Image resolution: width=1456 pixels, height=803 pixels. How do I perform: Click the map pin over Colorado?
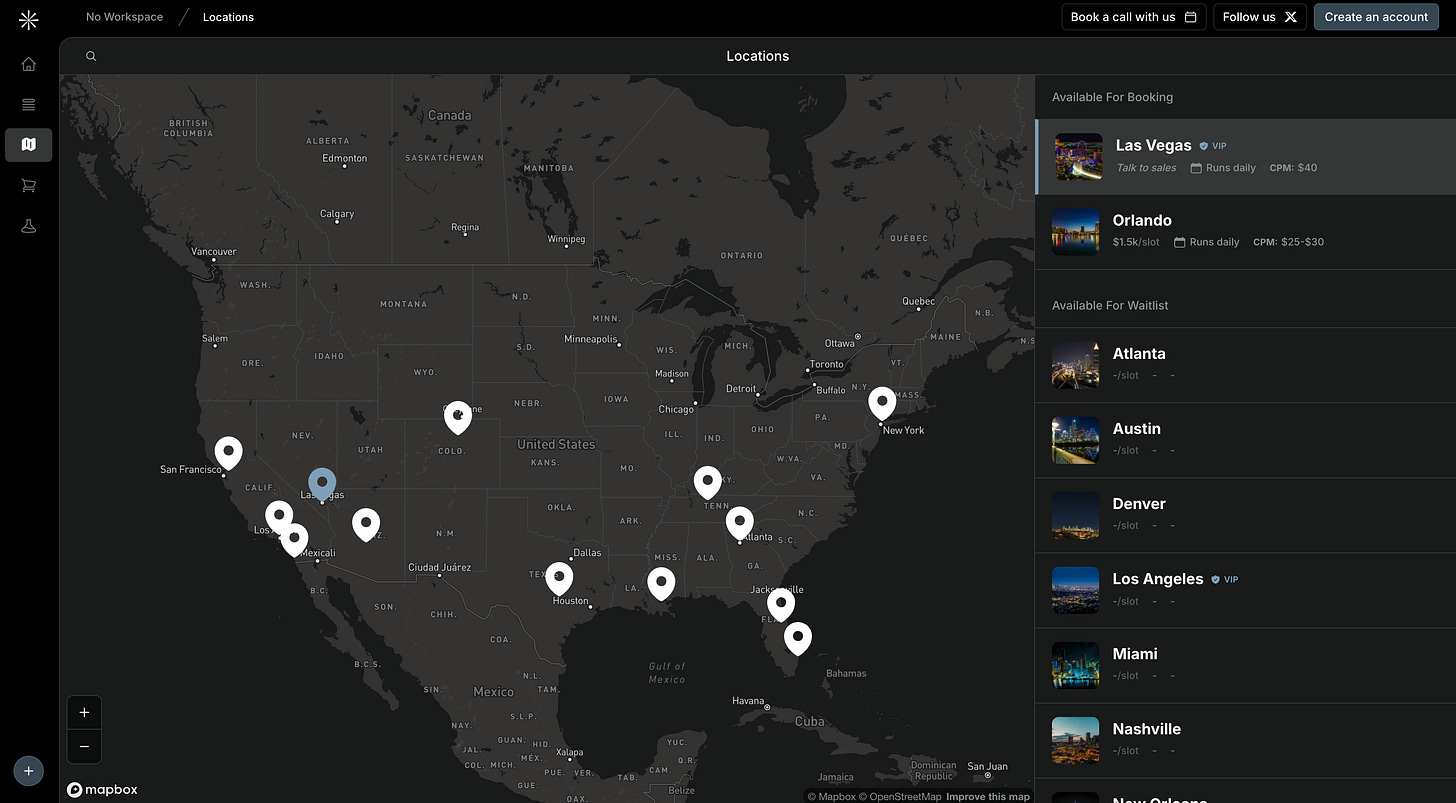tap(458, 417)
